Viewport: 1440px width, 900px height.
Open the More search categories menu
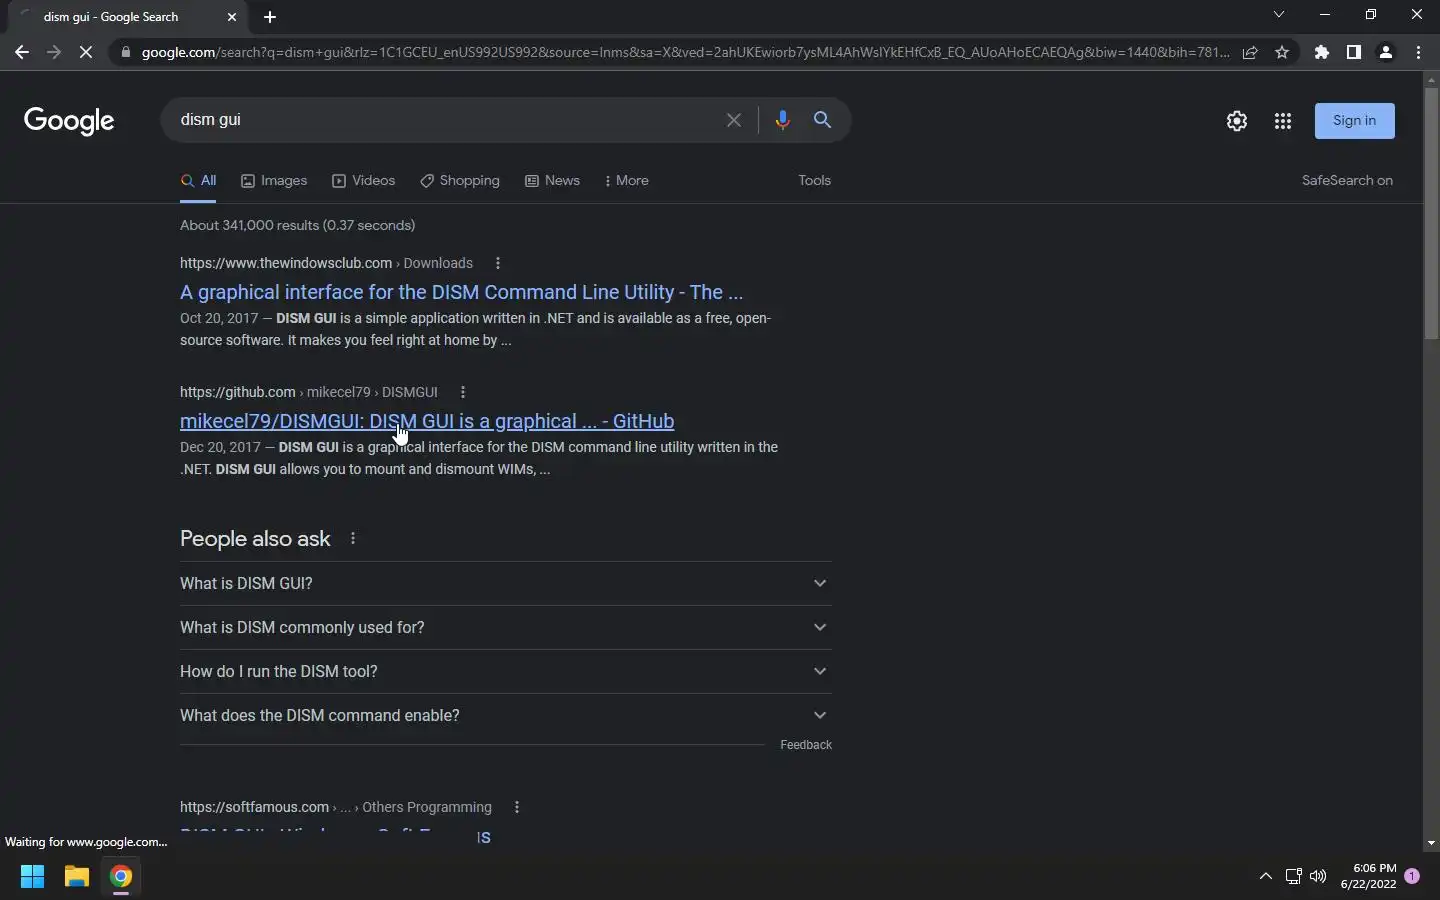(x=627, y=181)
